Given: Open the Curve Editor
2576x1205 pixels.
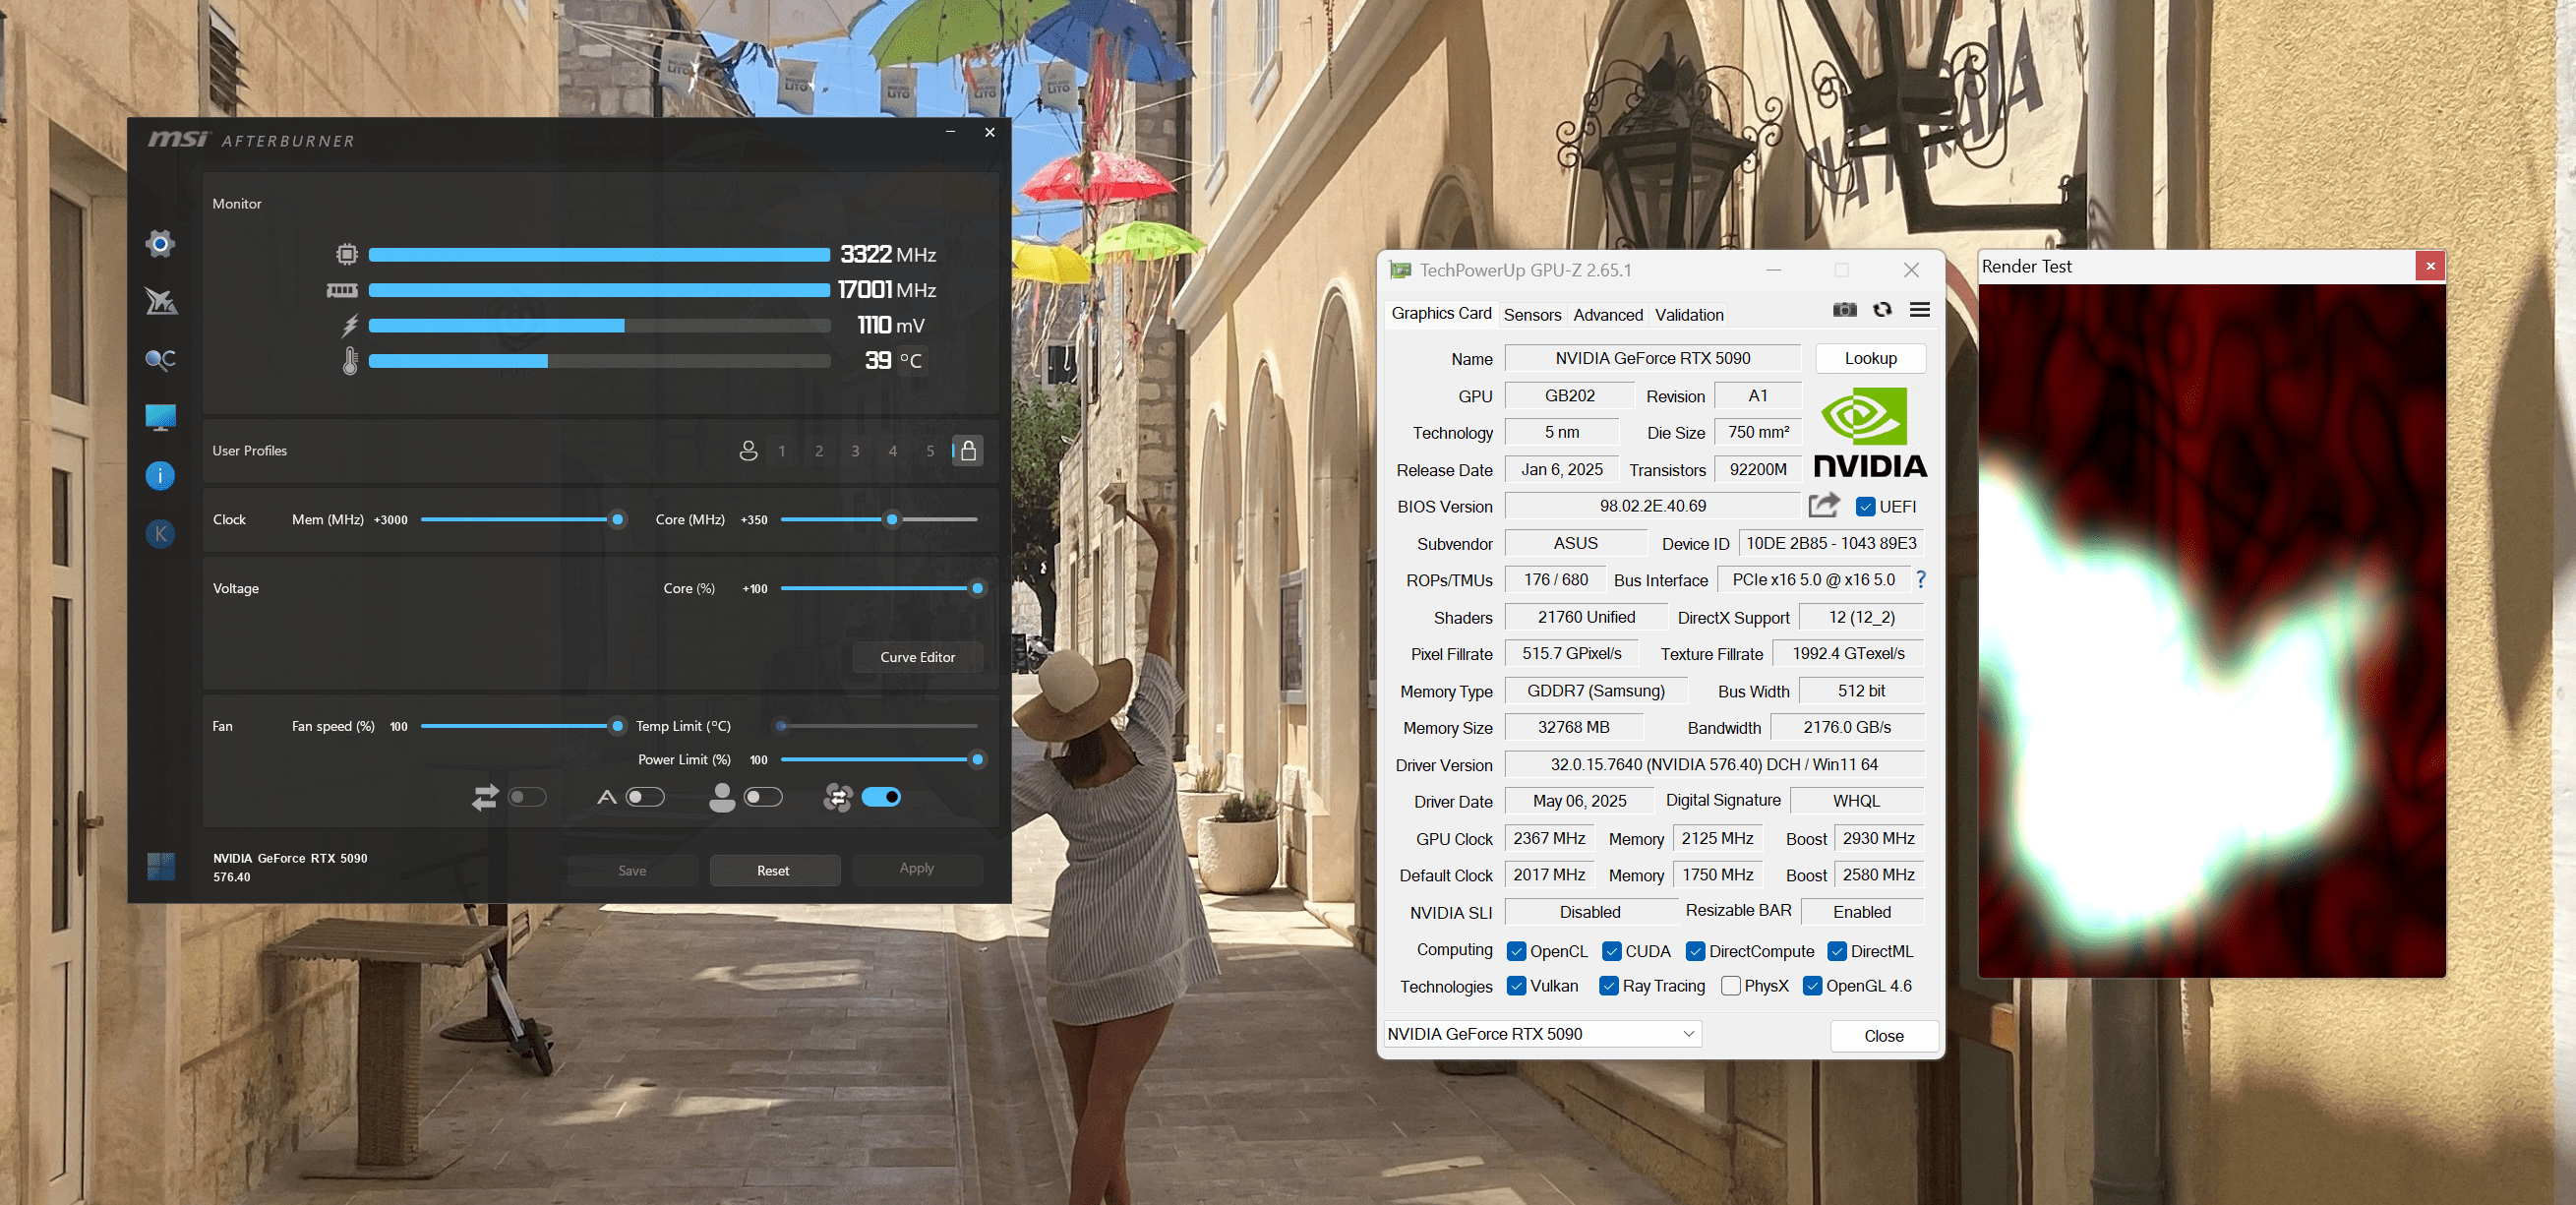Looking at the screenshot, I should (x=917, y=657).
